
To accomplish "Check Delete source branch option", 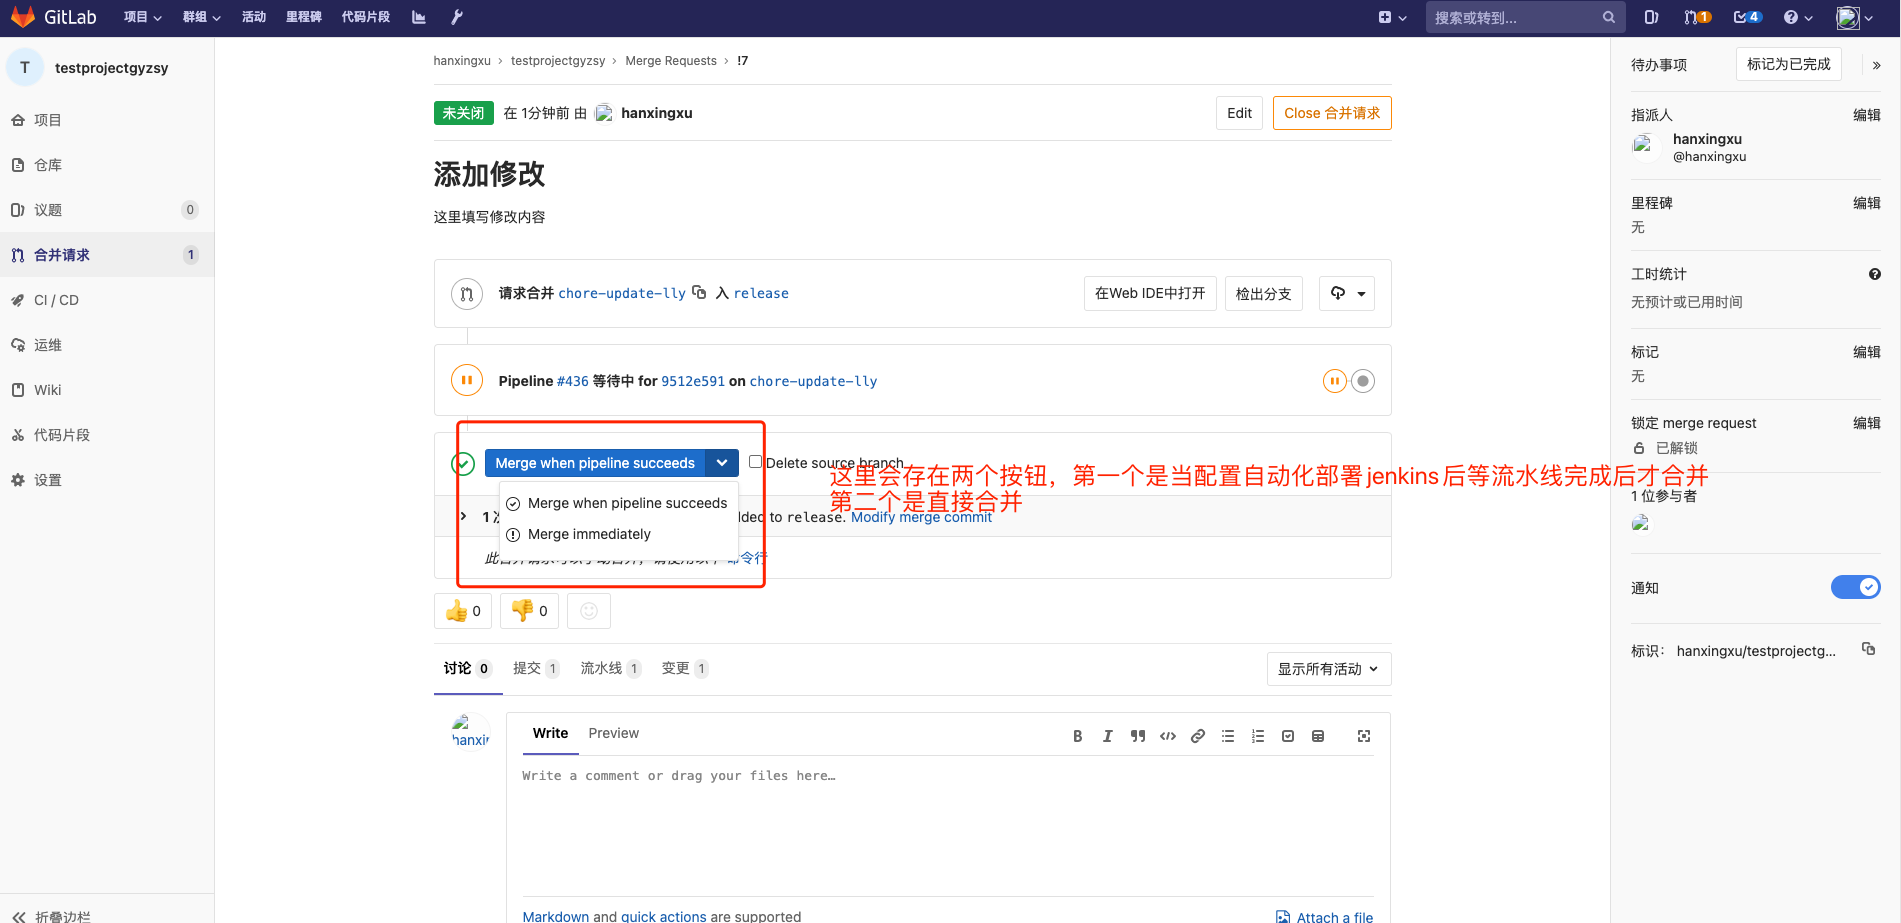I will 756,462.
